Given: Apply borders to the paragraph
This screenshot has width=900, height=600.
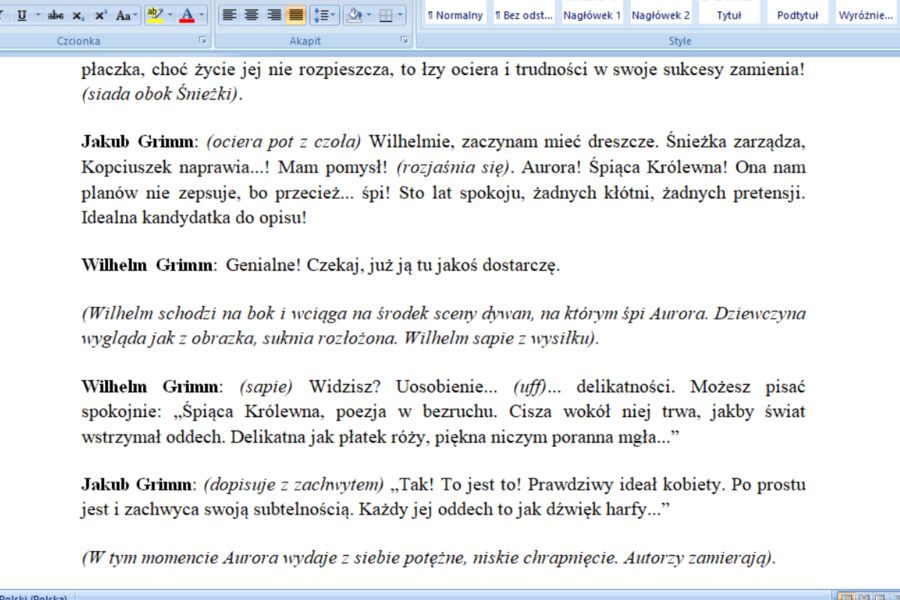Looking at the screenshot, I should coord(387,15).
